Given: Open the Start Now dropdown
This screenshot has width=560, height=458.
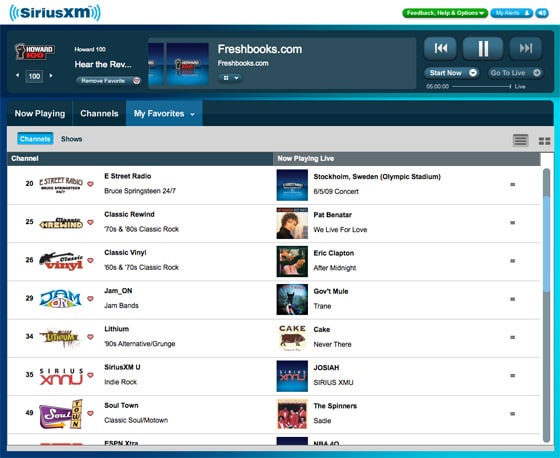Looking at the screenshot, I should 452,73.
